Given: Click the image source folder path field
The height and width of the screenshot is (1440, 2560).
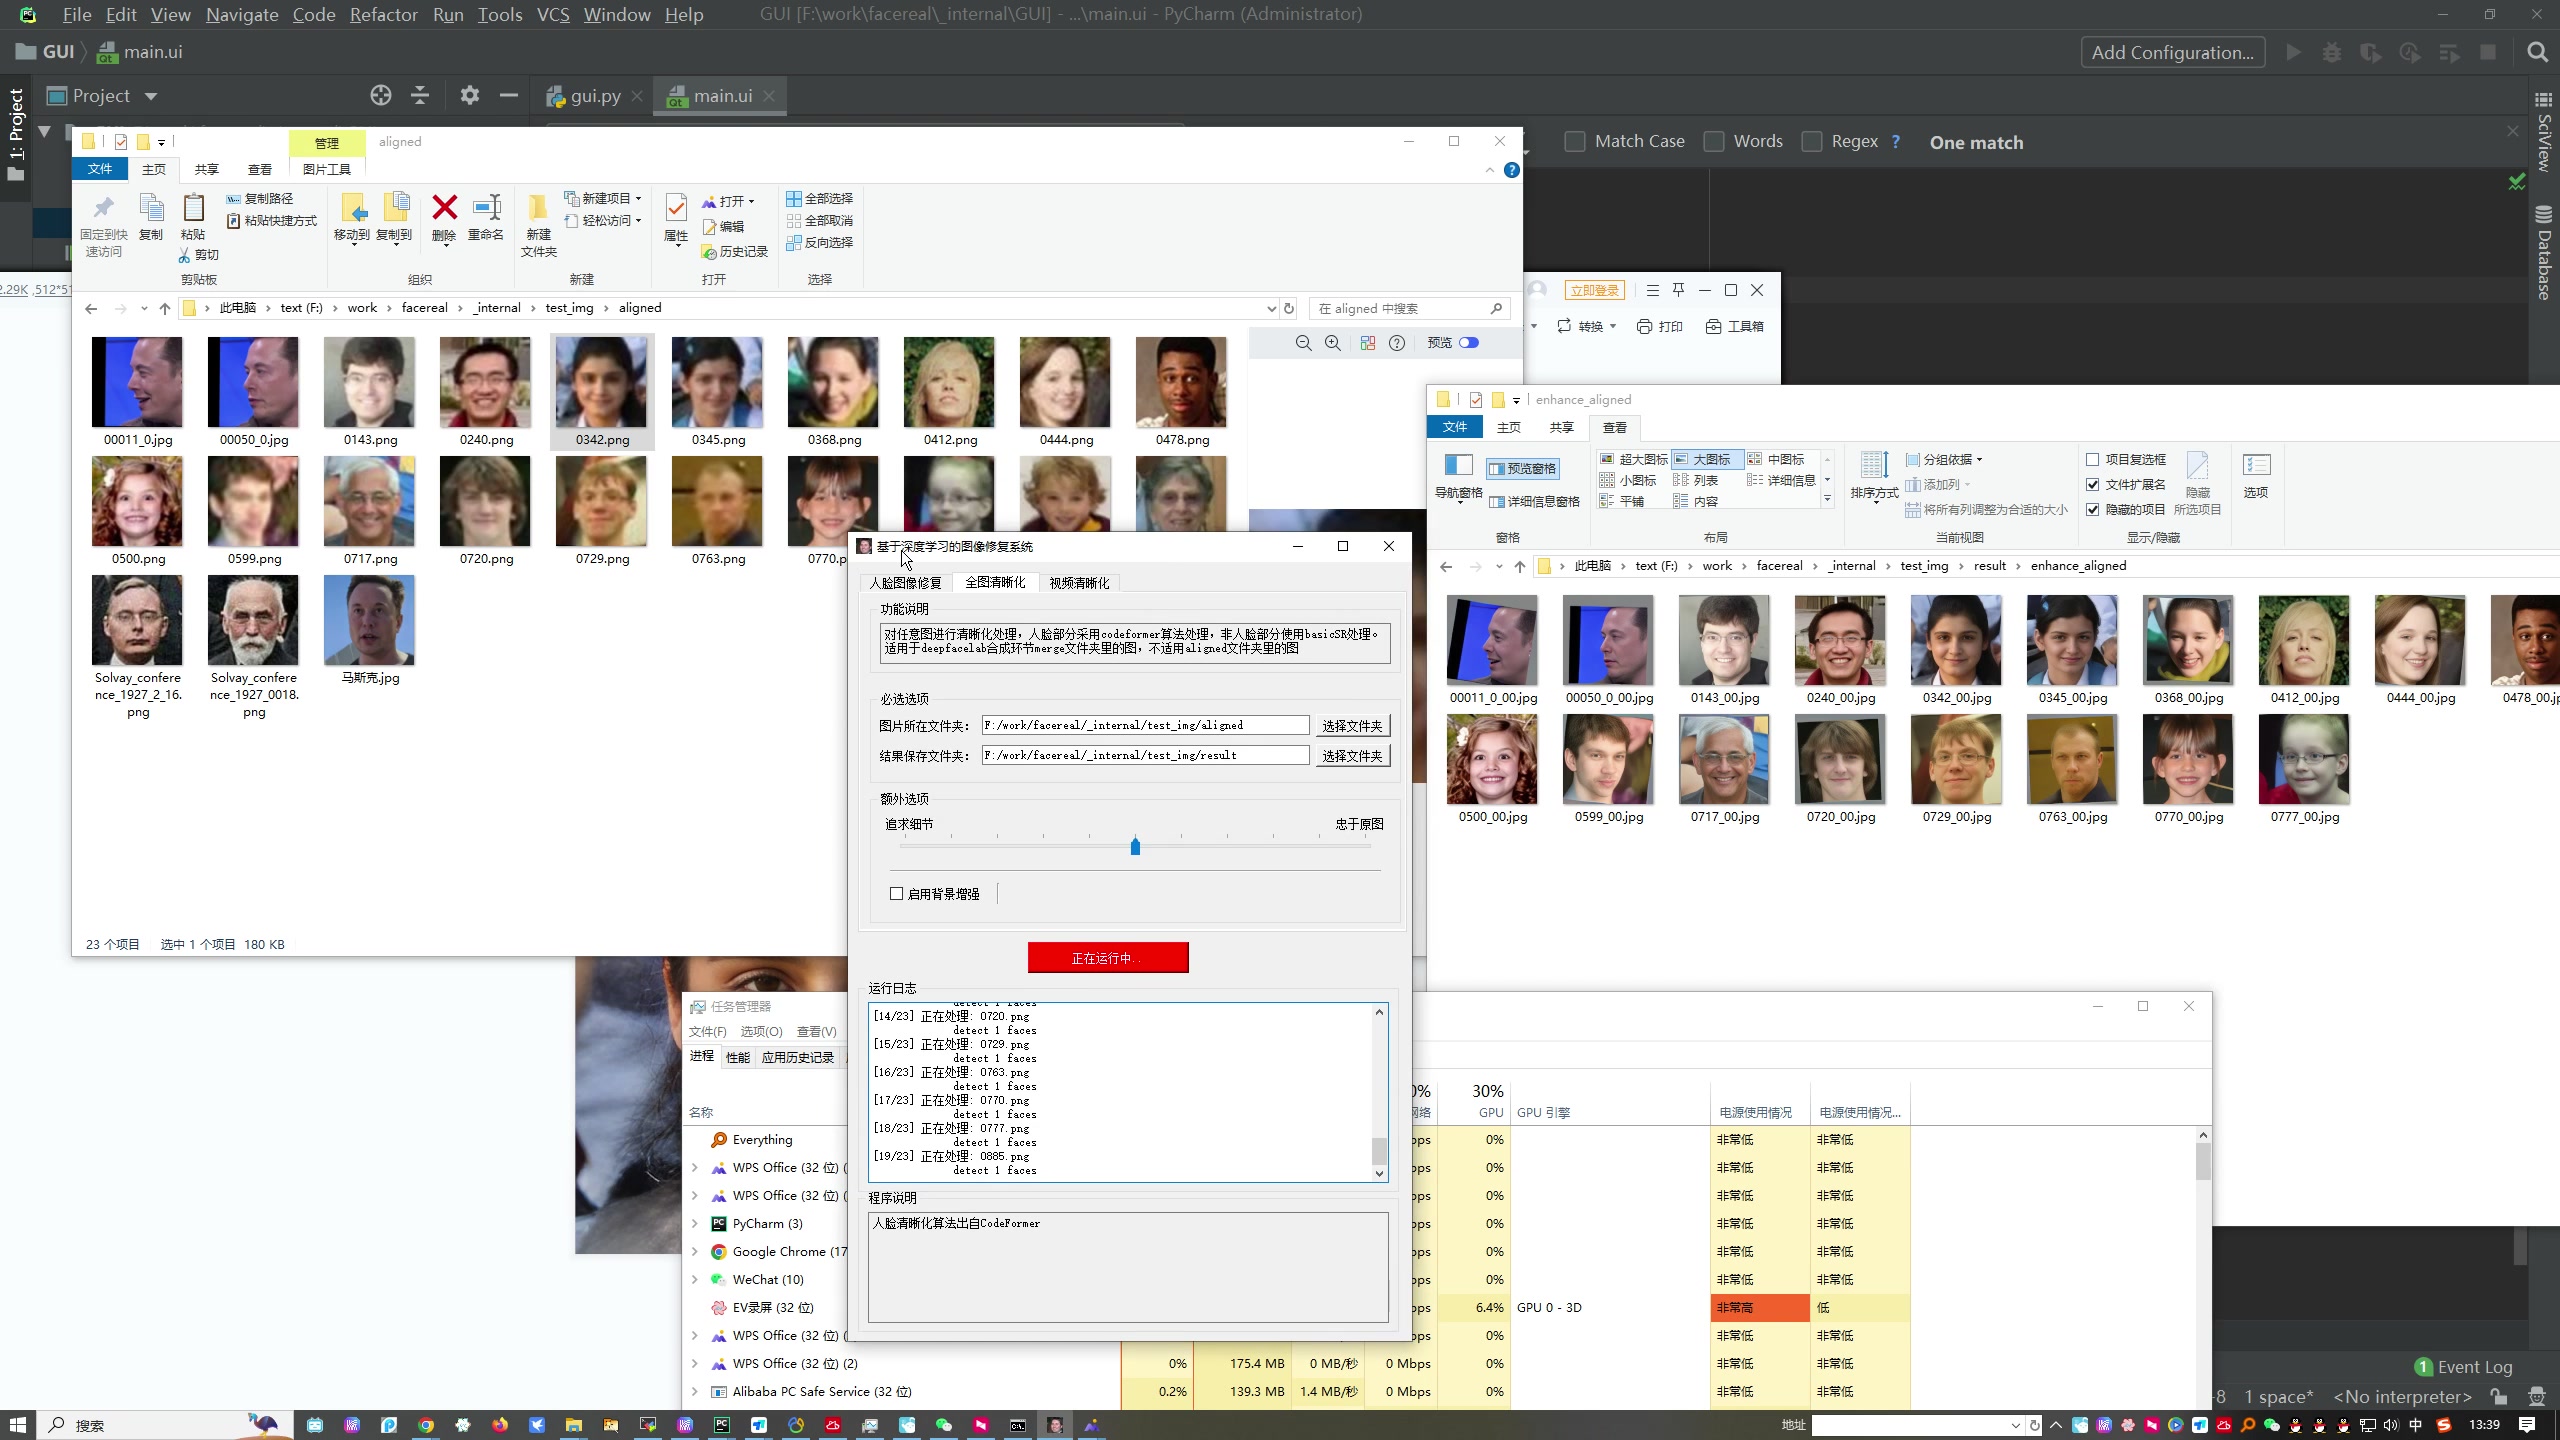Looking at the screenshot, I should tap(1145, 725).
